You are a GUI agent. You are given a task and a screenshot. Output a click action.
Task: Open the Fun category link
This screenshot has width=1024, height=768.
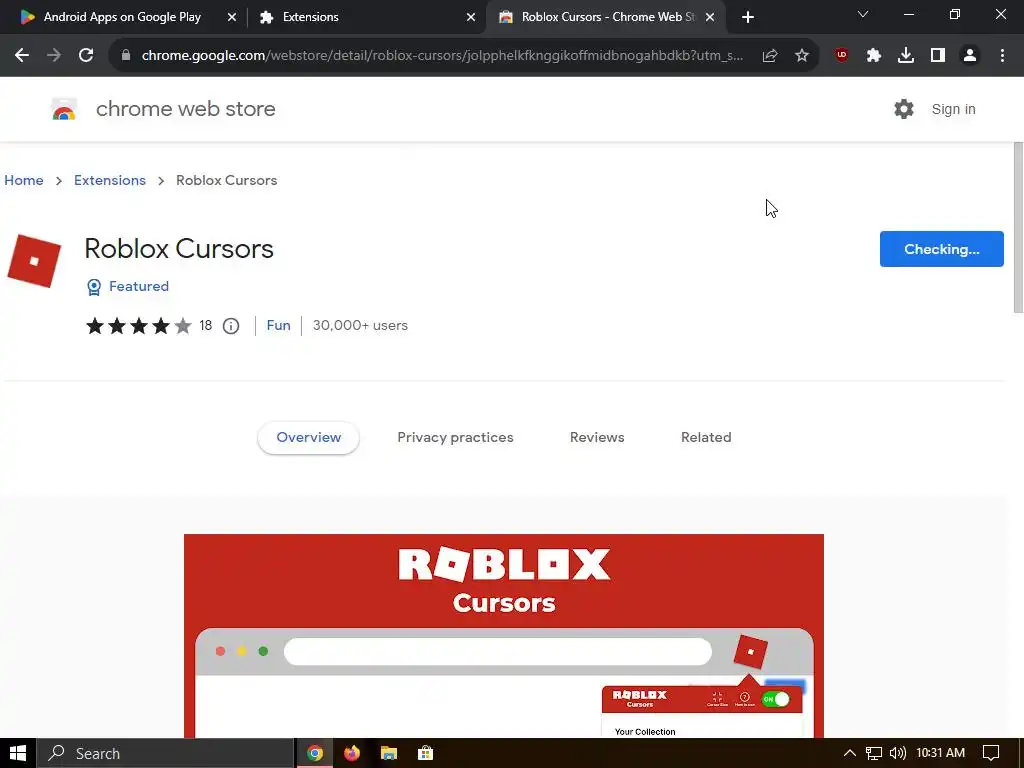pos(278,325)
